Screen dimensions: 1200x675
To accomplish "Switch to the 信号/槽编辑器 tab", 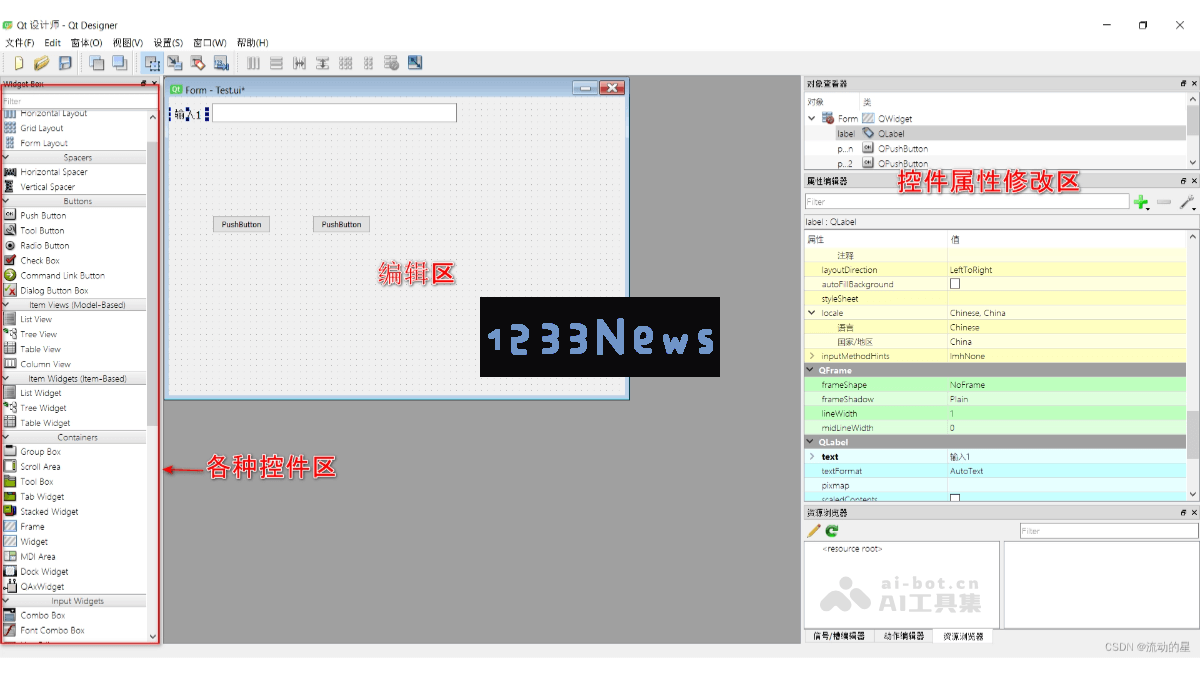I will [838, 636].
